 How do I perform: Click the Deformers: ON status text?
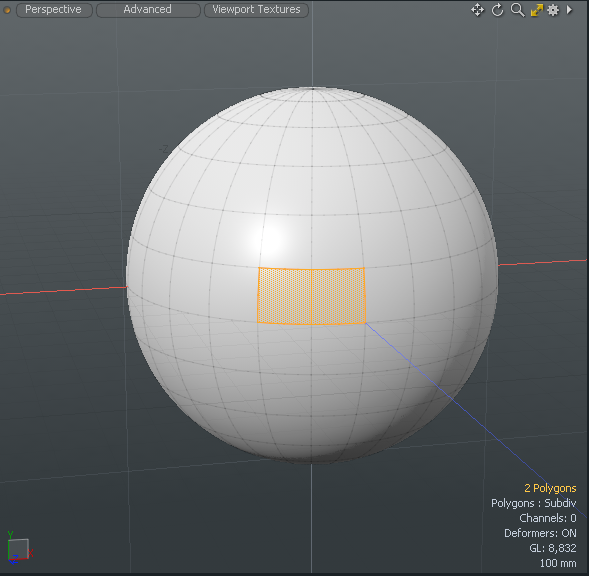coord(540,533)
